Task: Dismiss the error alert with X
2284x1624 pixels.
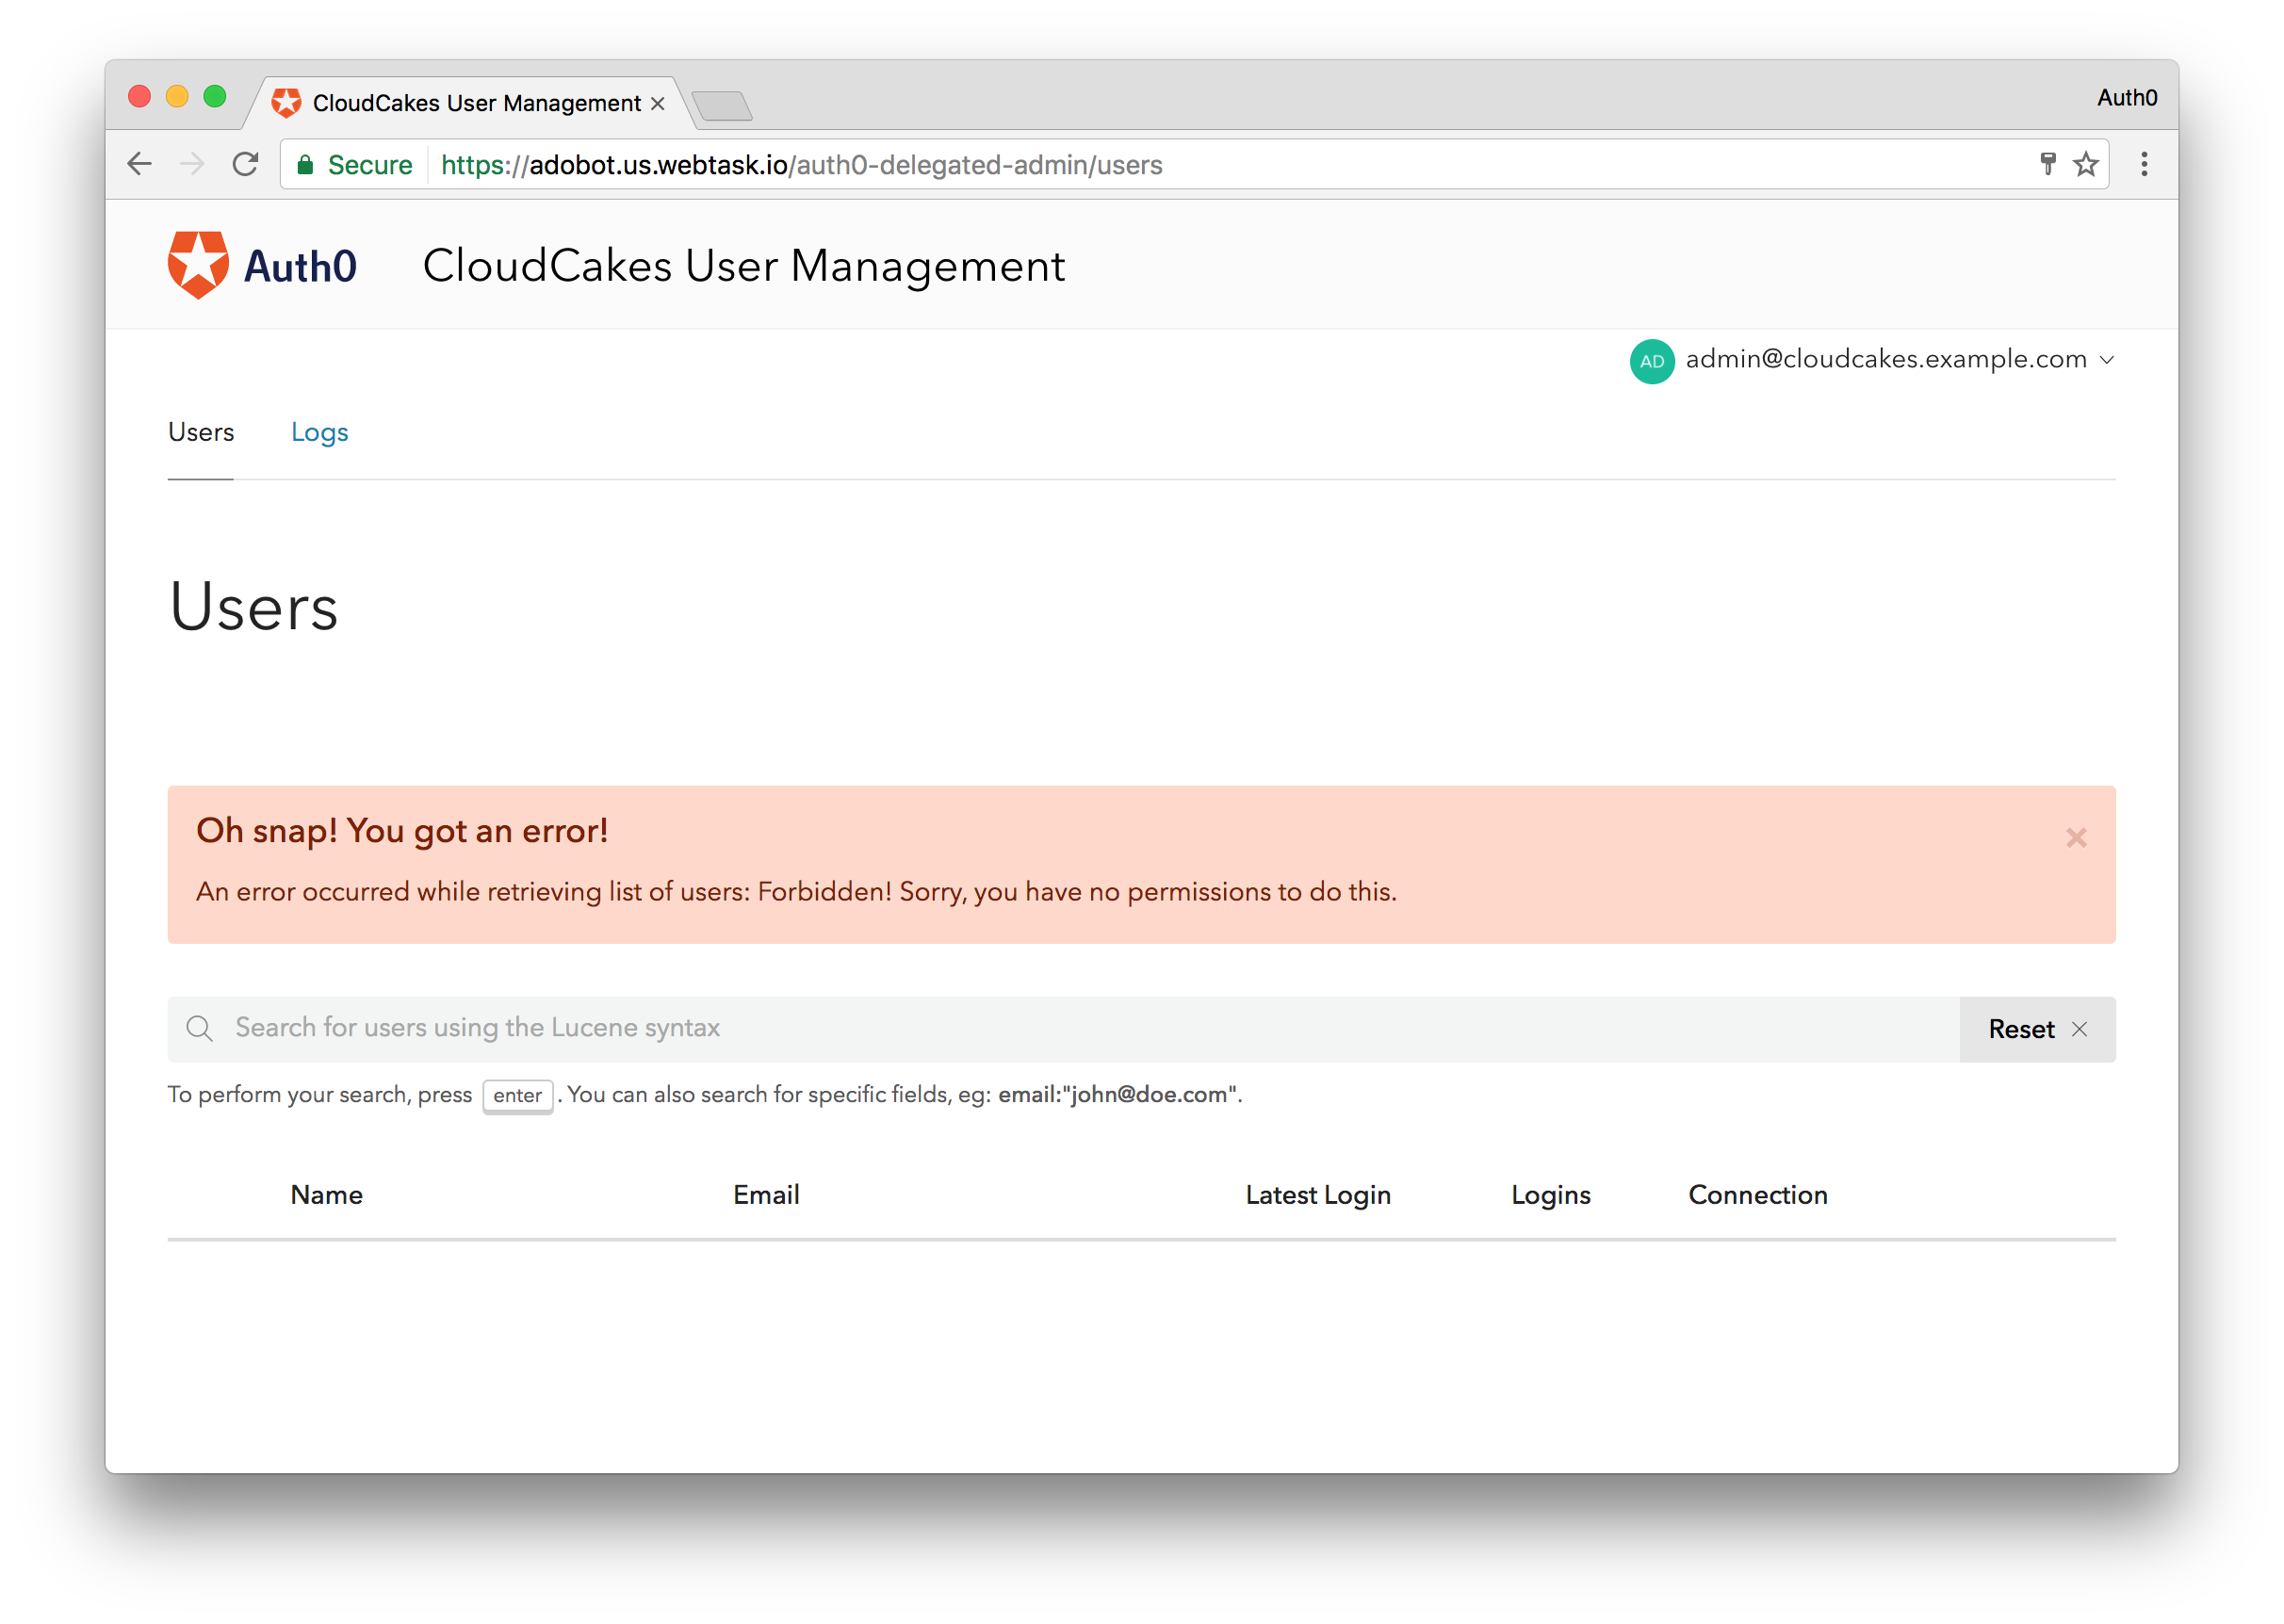Action: [2075, 837]
